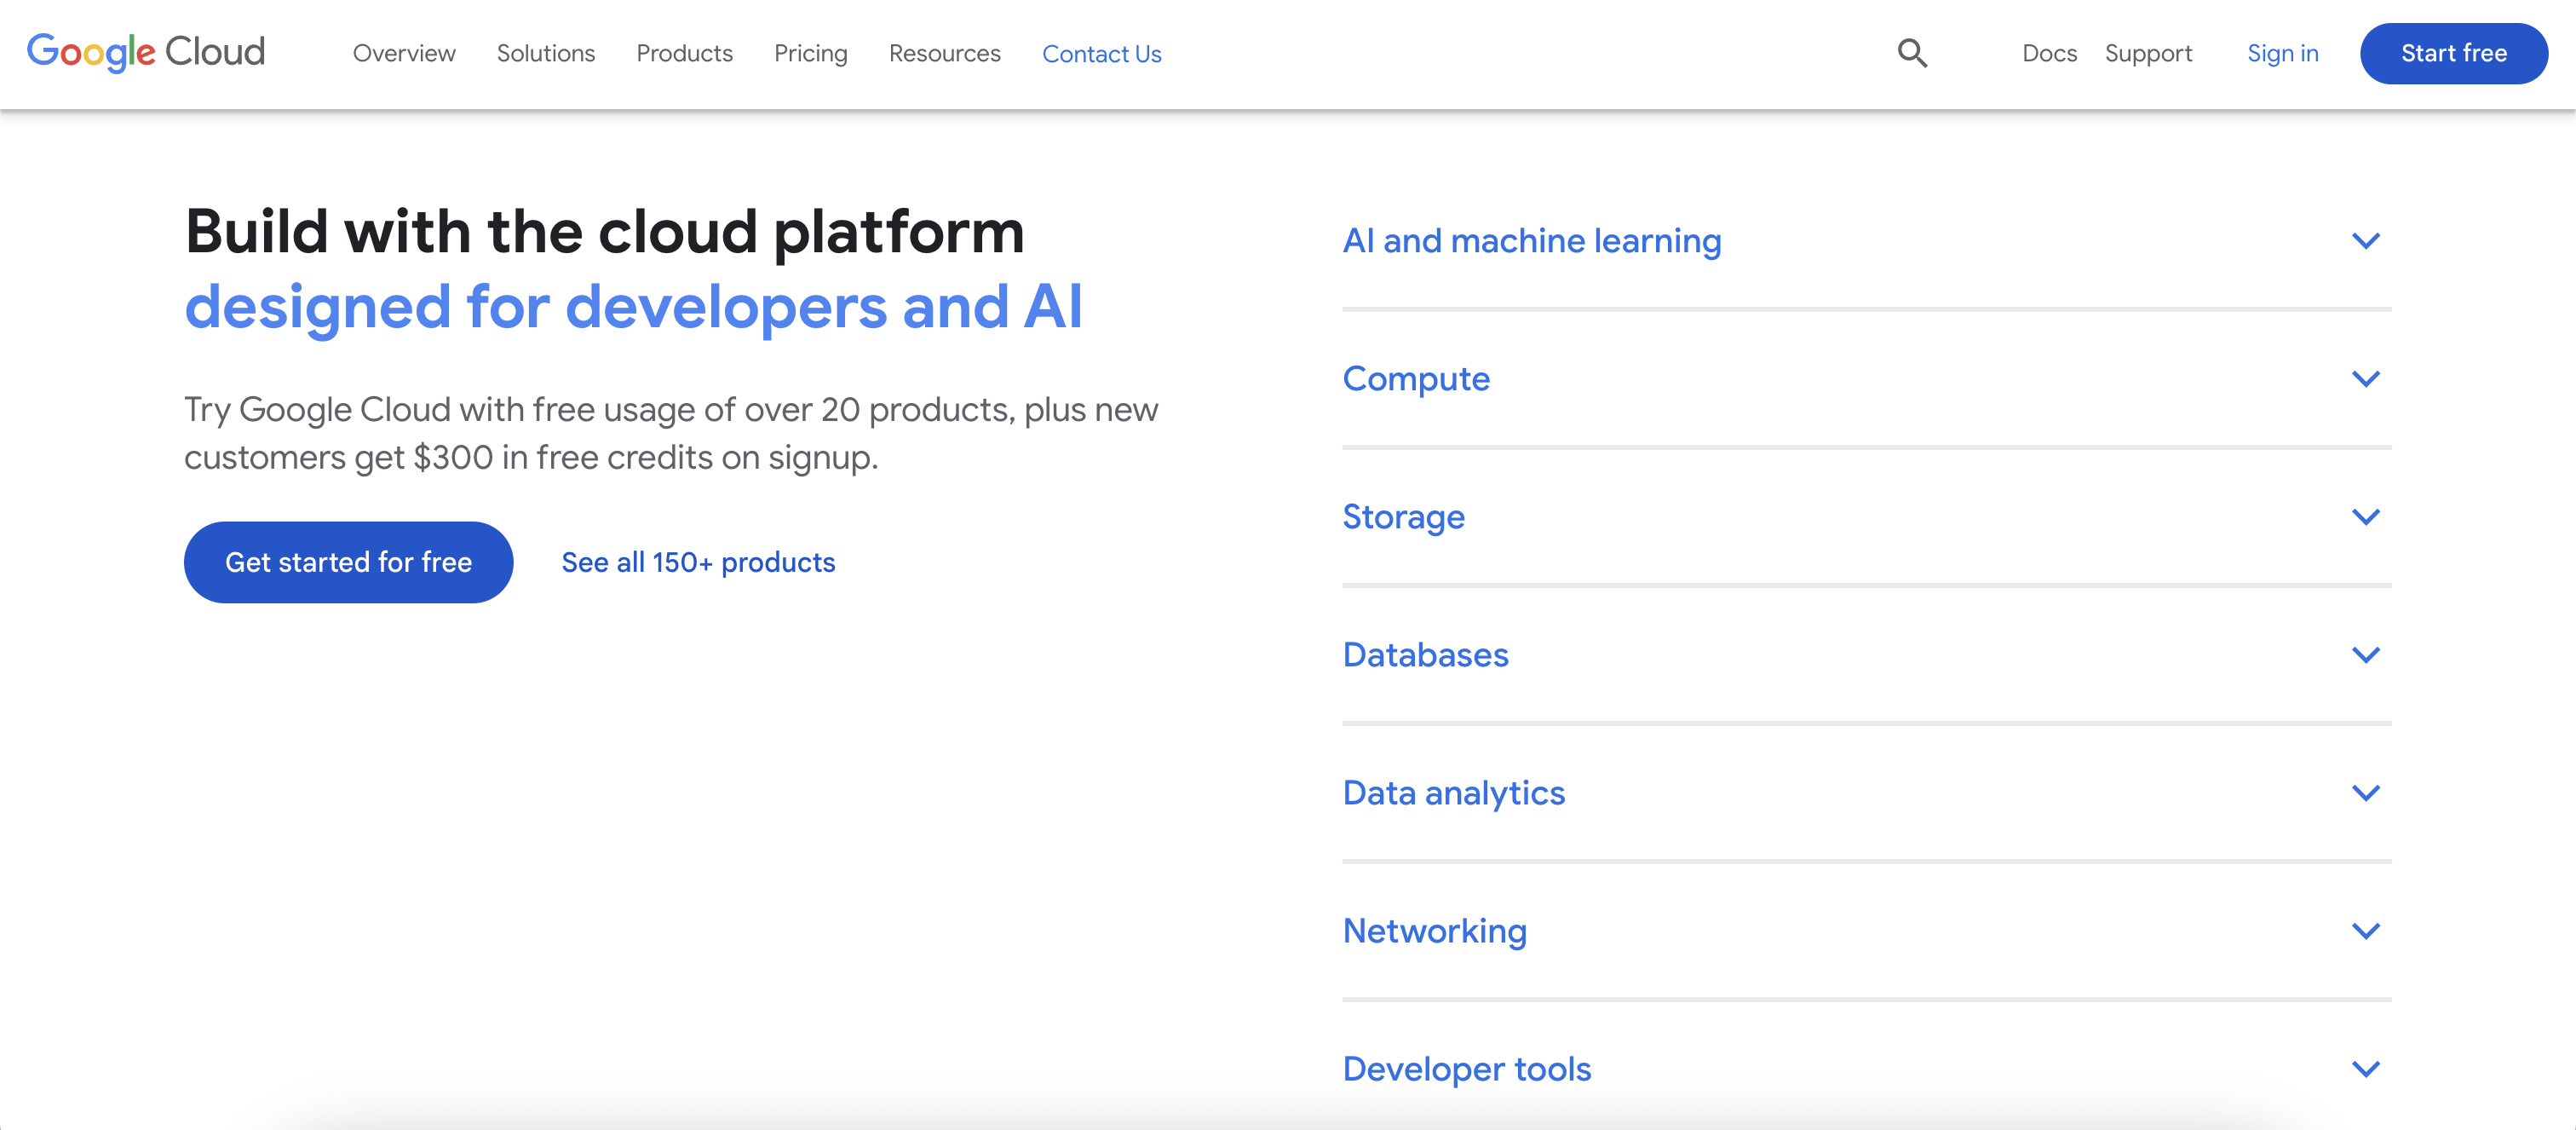Screen dimensions: 2576x1130
Task: Expand the Developer tools chevron
Action: tap(2365, 1069)
